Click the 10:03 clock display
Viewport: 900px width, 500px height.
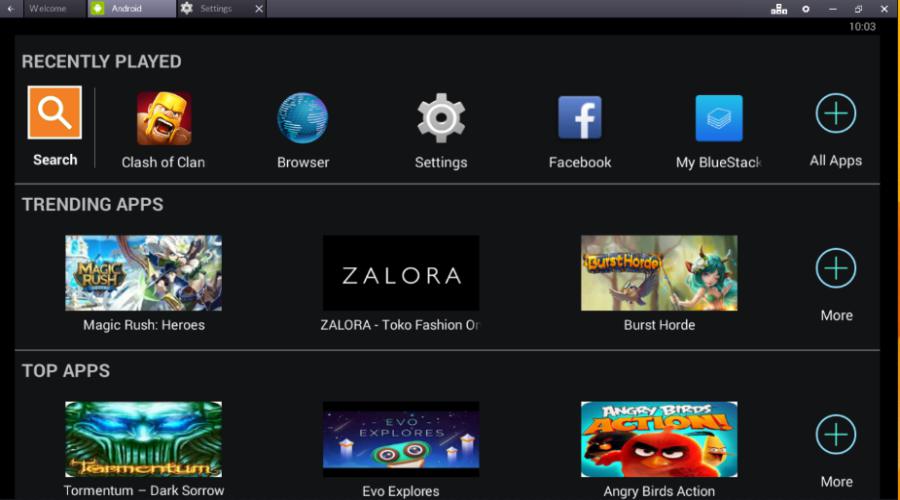[x=862, y=26]
